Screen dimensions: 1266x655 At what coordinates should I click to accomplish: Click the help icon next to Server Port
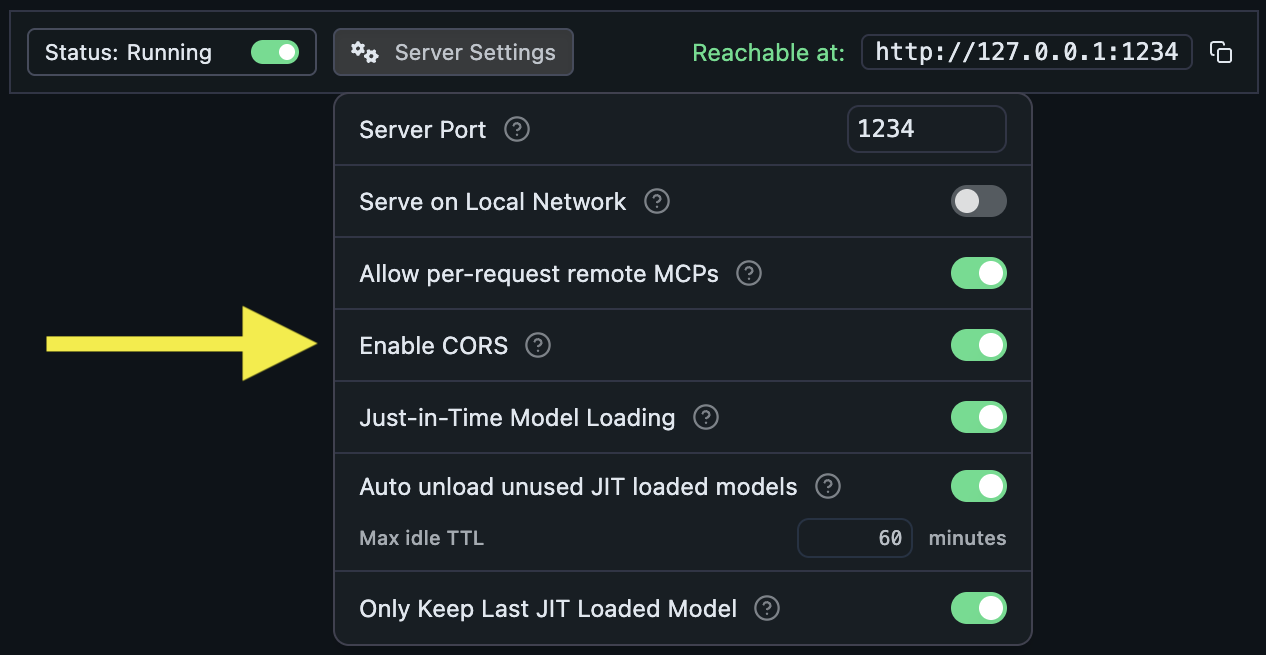[517, 129]
